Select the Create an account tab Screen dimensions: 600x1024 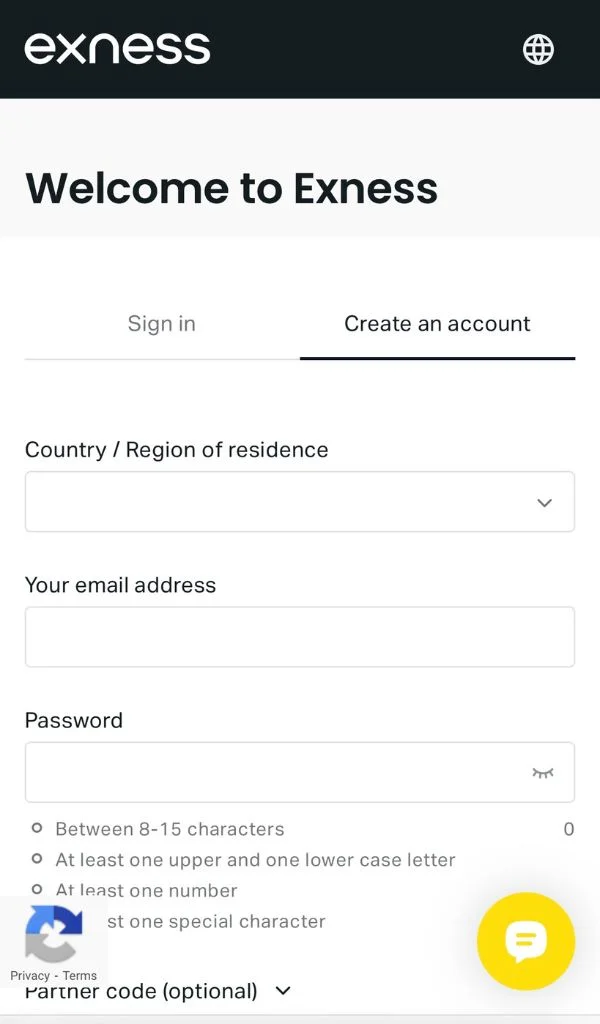[437, 323]
